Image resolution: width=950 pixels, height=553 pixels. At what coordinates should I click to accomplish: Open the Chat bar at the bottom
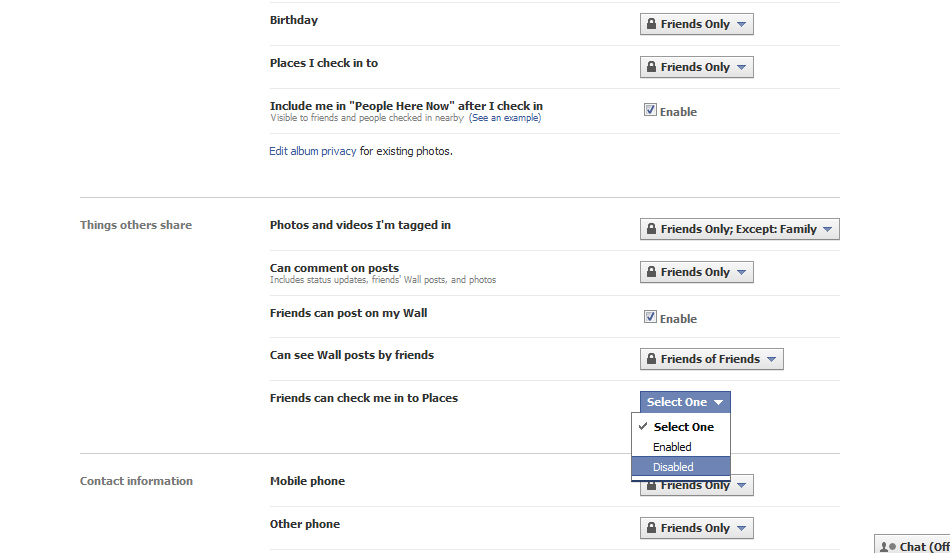click(912, 545)
